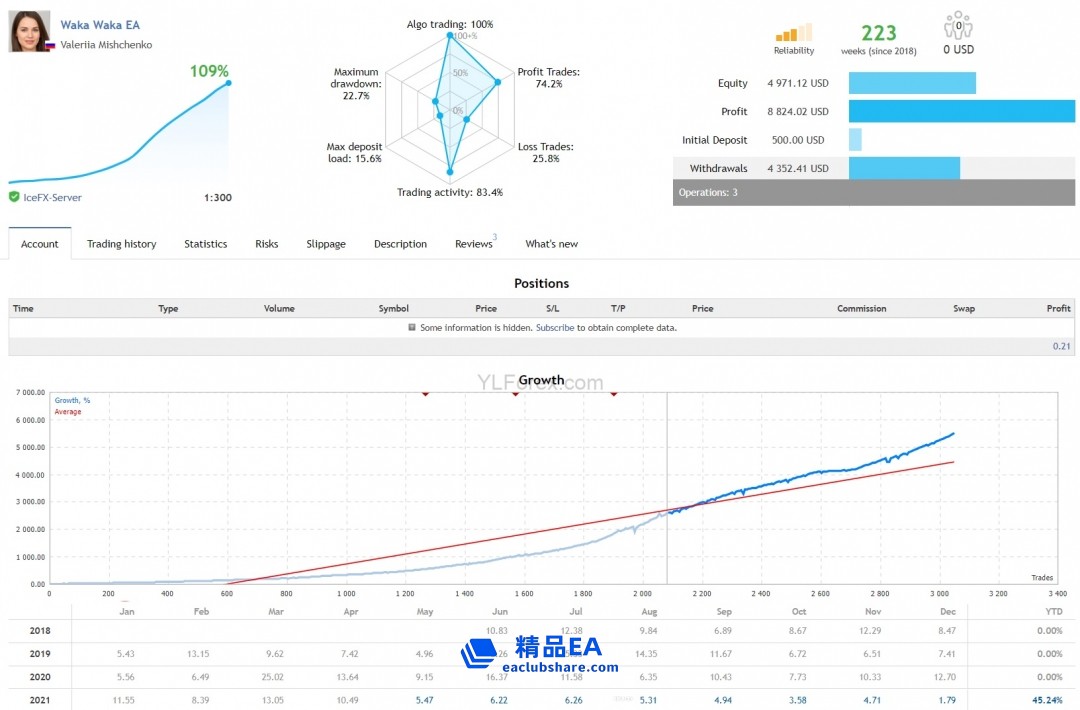Viewport: 1080px width, 710px height.
Task: Open the Statistics tab
Action: (x=205, y=244)
